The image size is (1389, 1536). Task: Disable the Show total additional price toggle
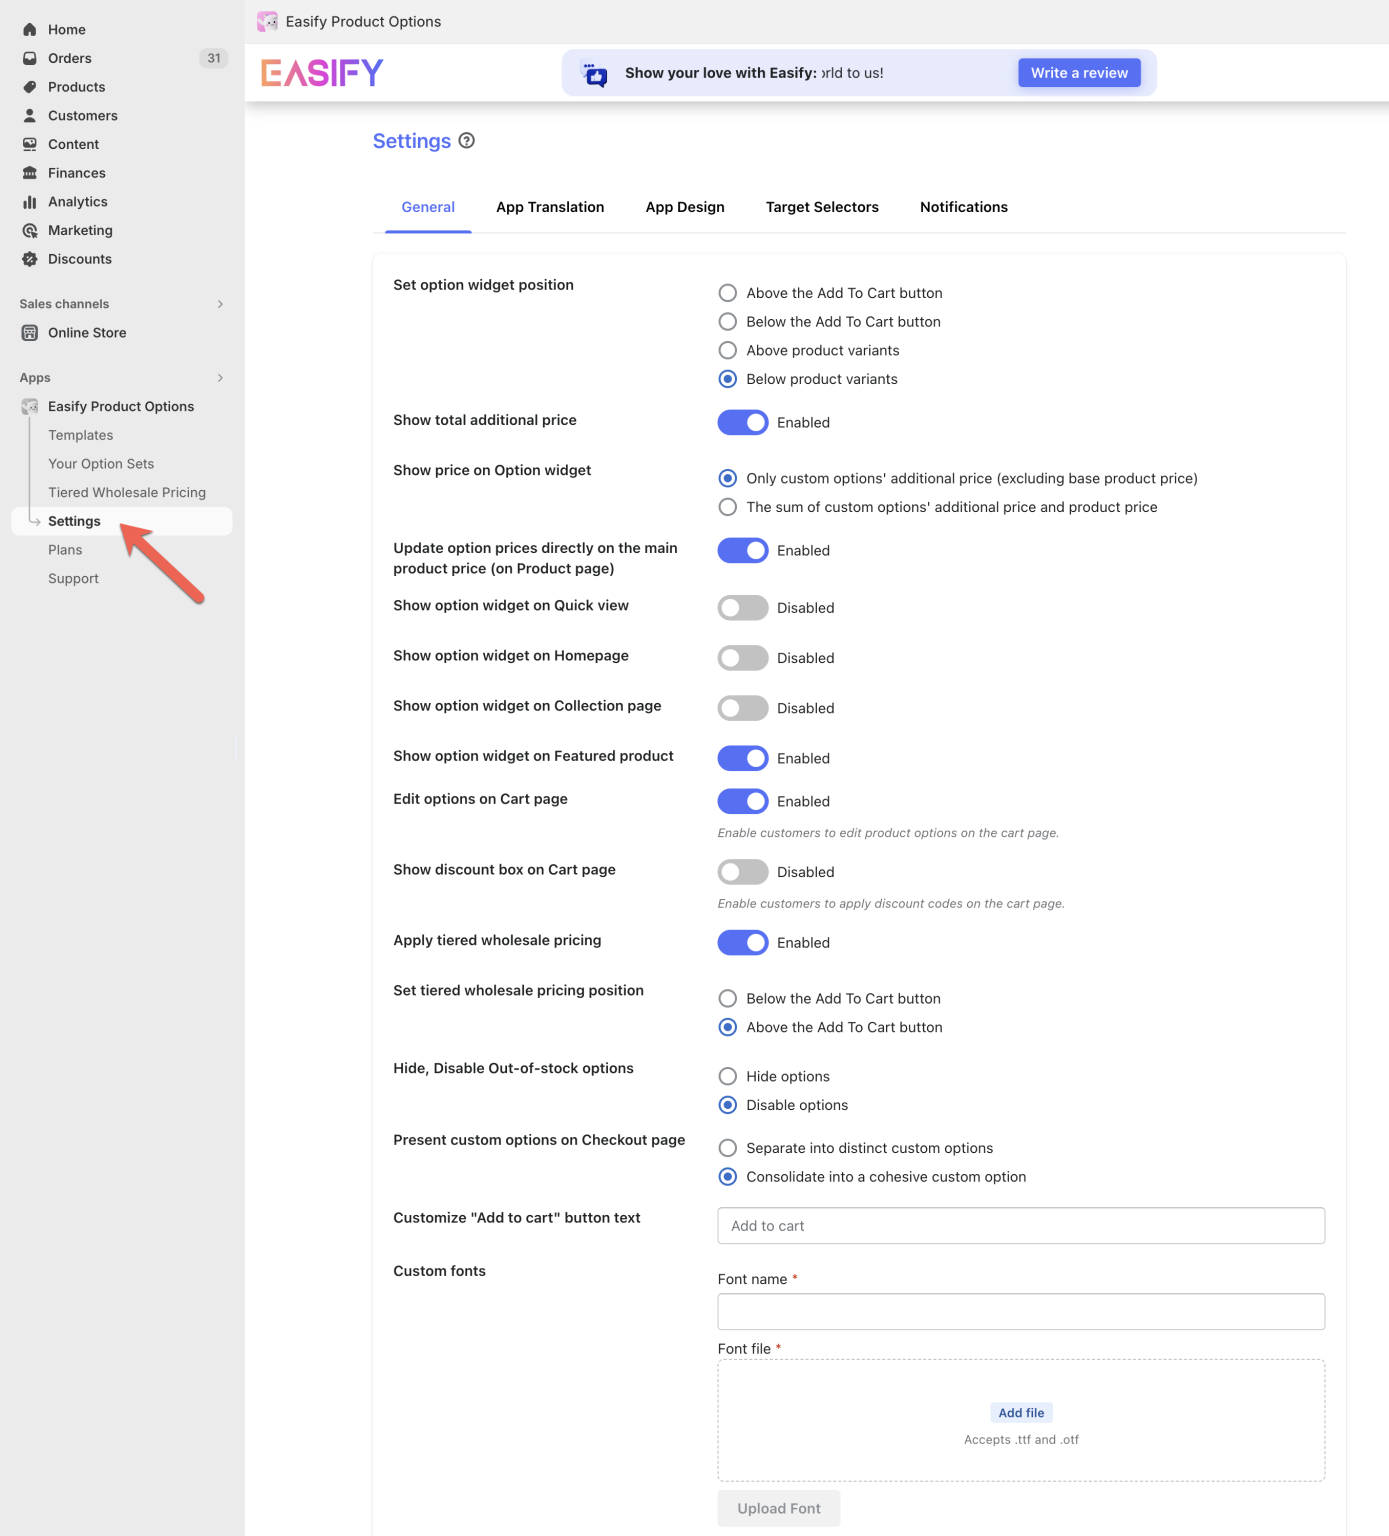pyautogui.click(x=742, y=422)
